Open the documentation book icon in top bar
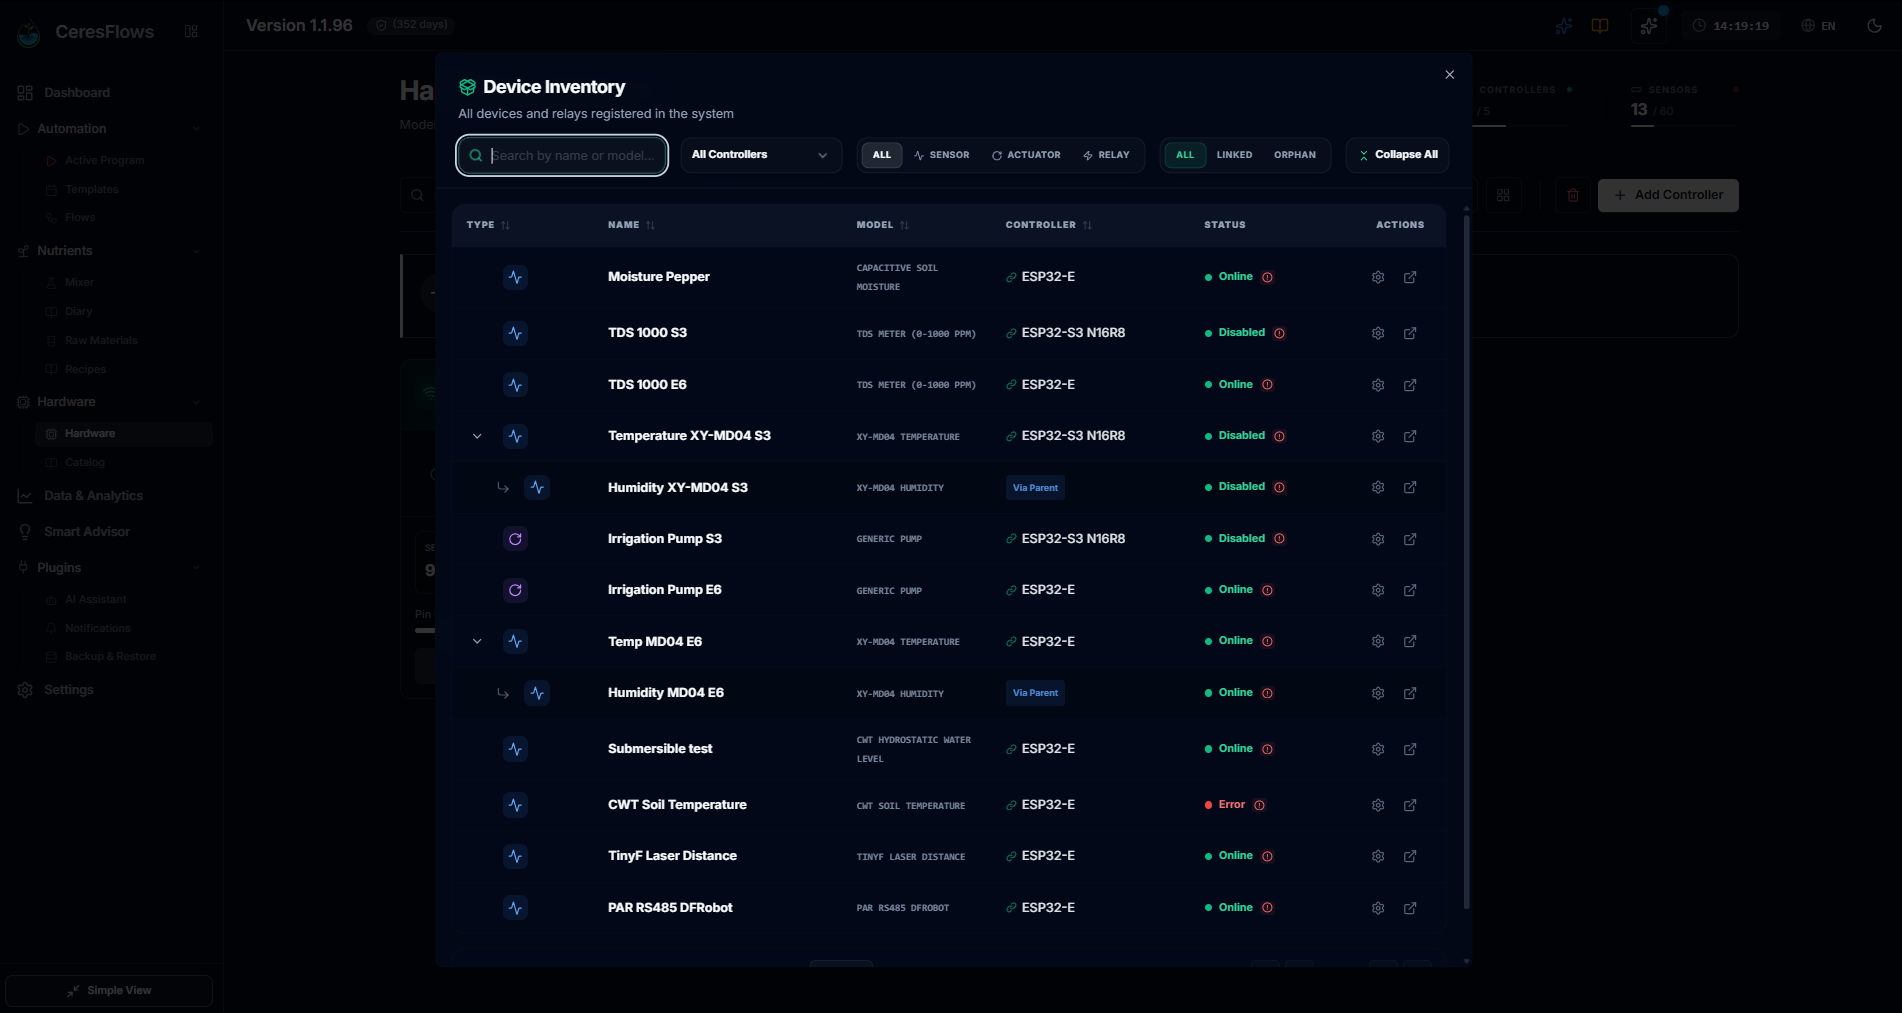 click(x=1600, y=26)
